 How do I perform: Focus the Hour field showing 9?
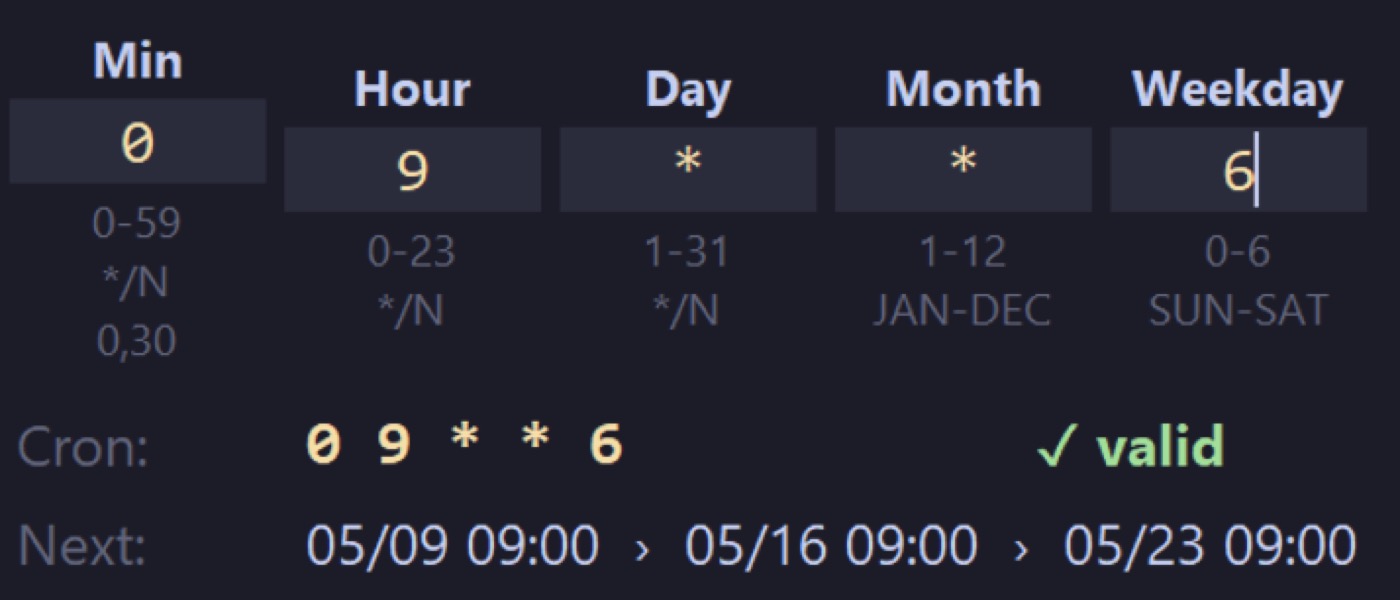coord(413,169)
